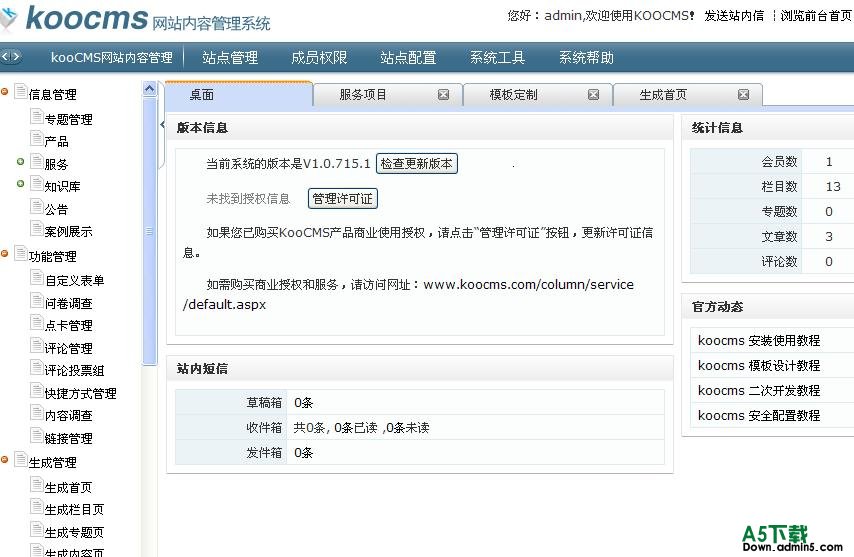Collapse the 生成管理 tree group

[x=4, y=460]
